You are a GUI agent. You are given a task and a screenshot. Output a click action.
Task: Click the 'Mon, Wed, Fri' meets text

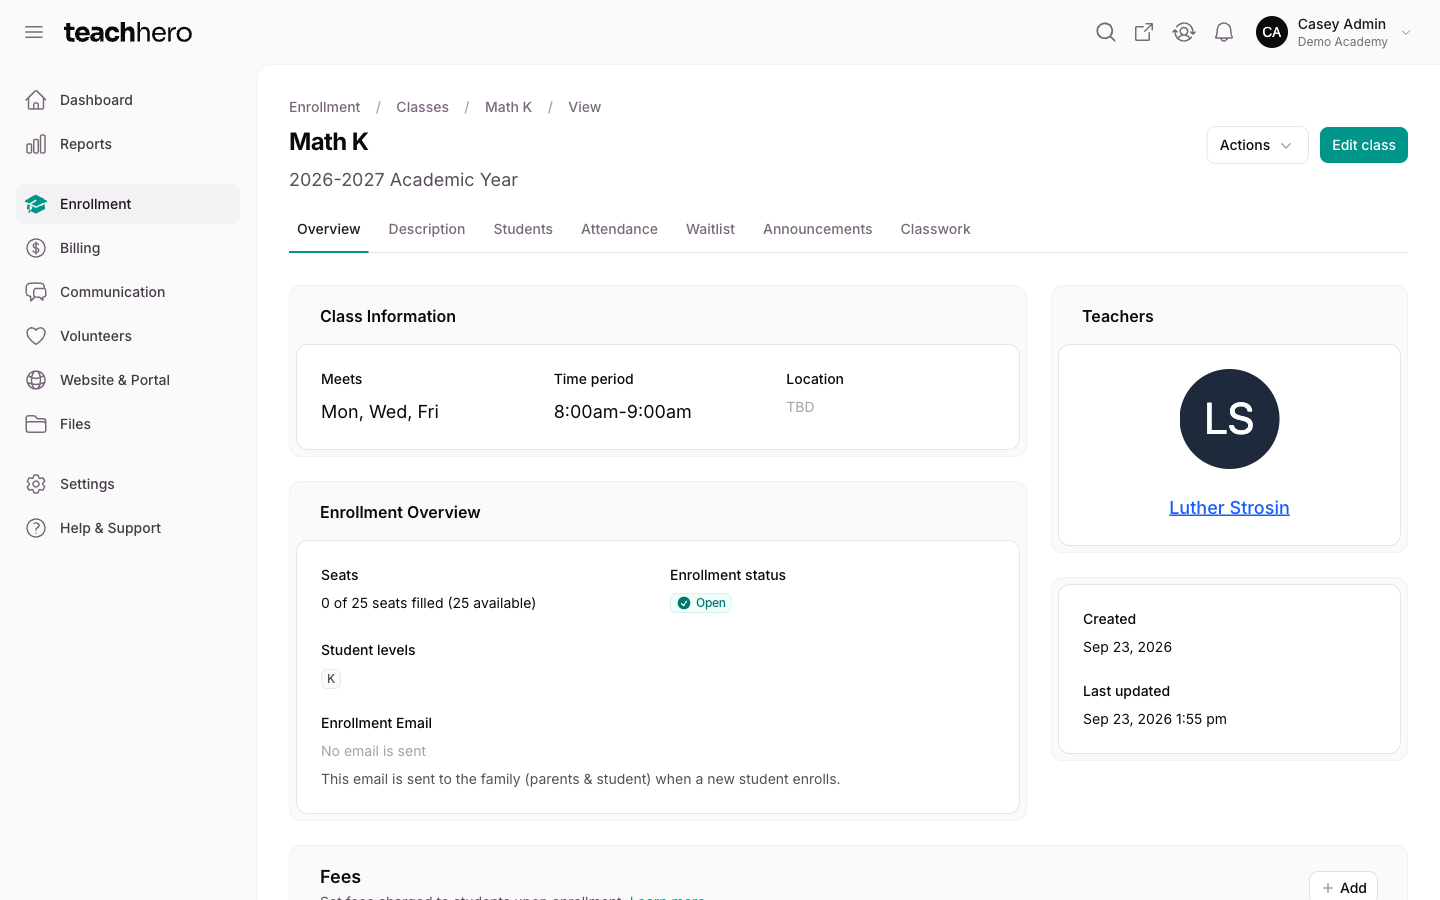tap(380, 412)
